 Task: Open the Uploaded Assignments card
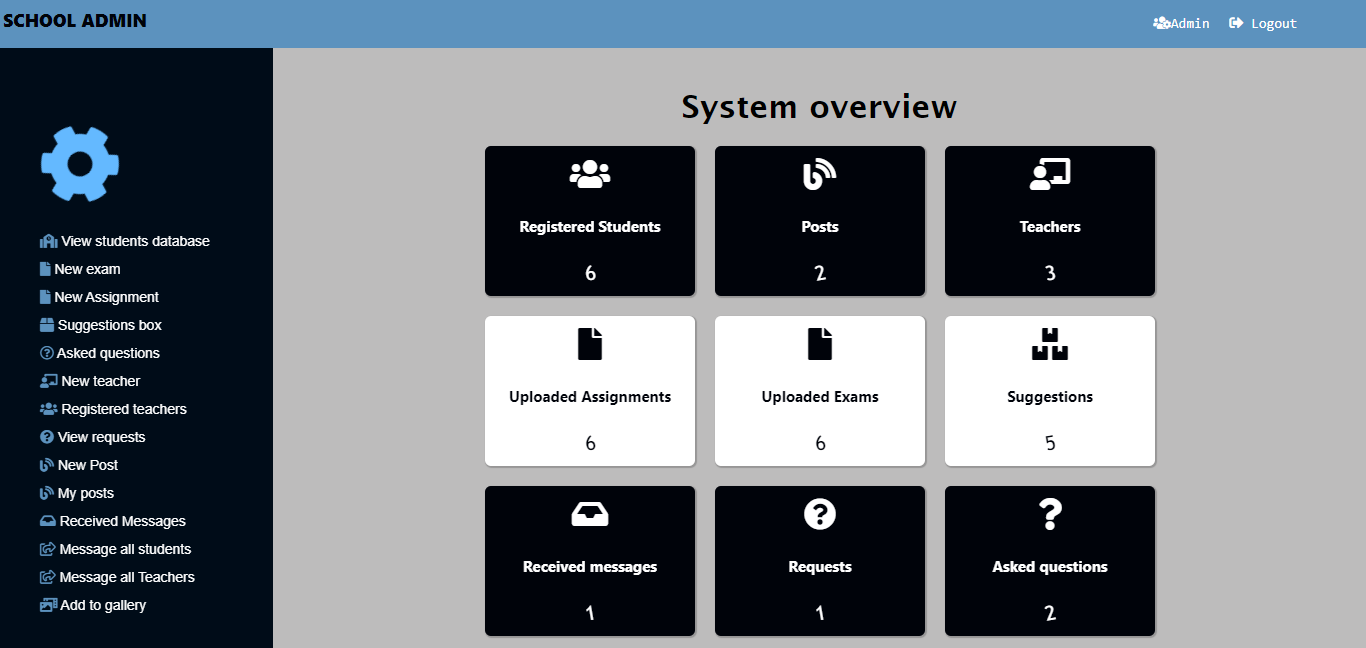click(589, 391)
